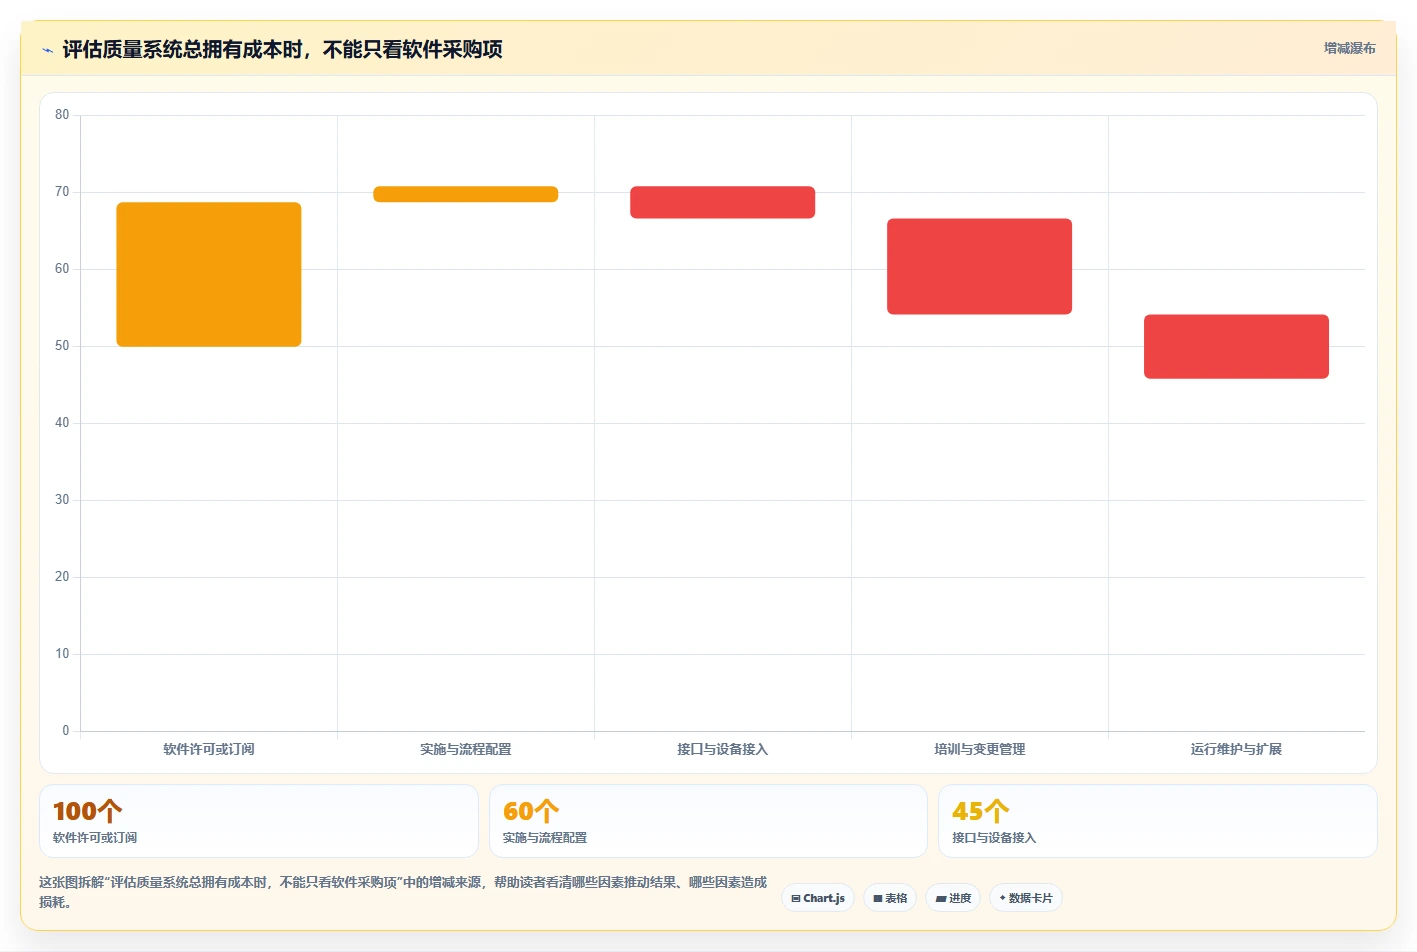Click the y-axis label 30
1417x952 pixels.
62,500
